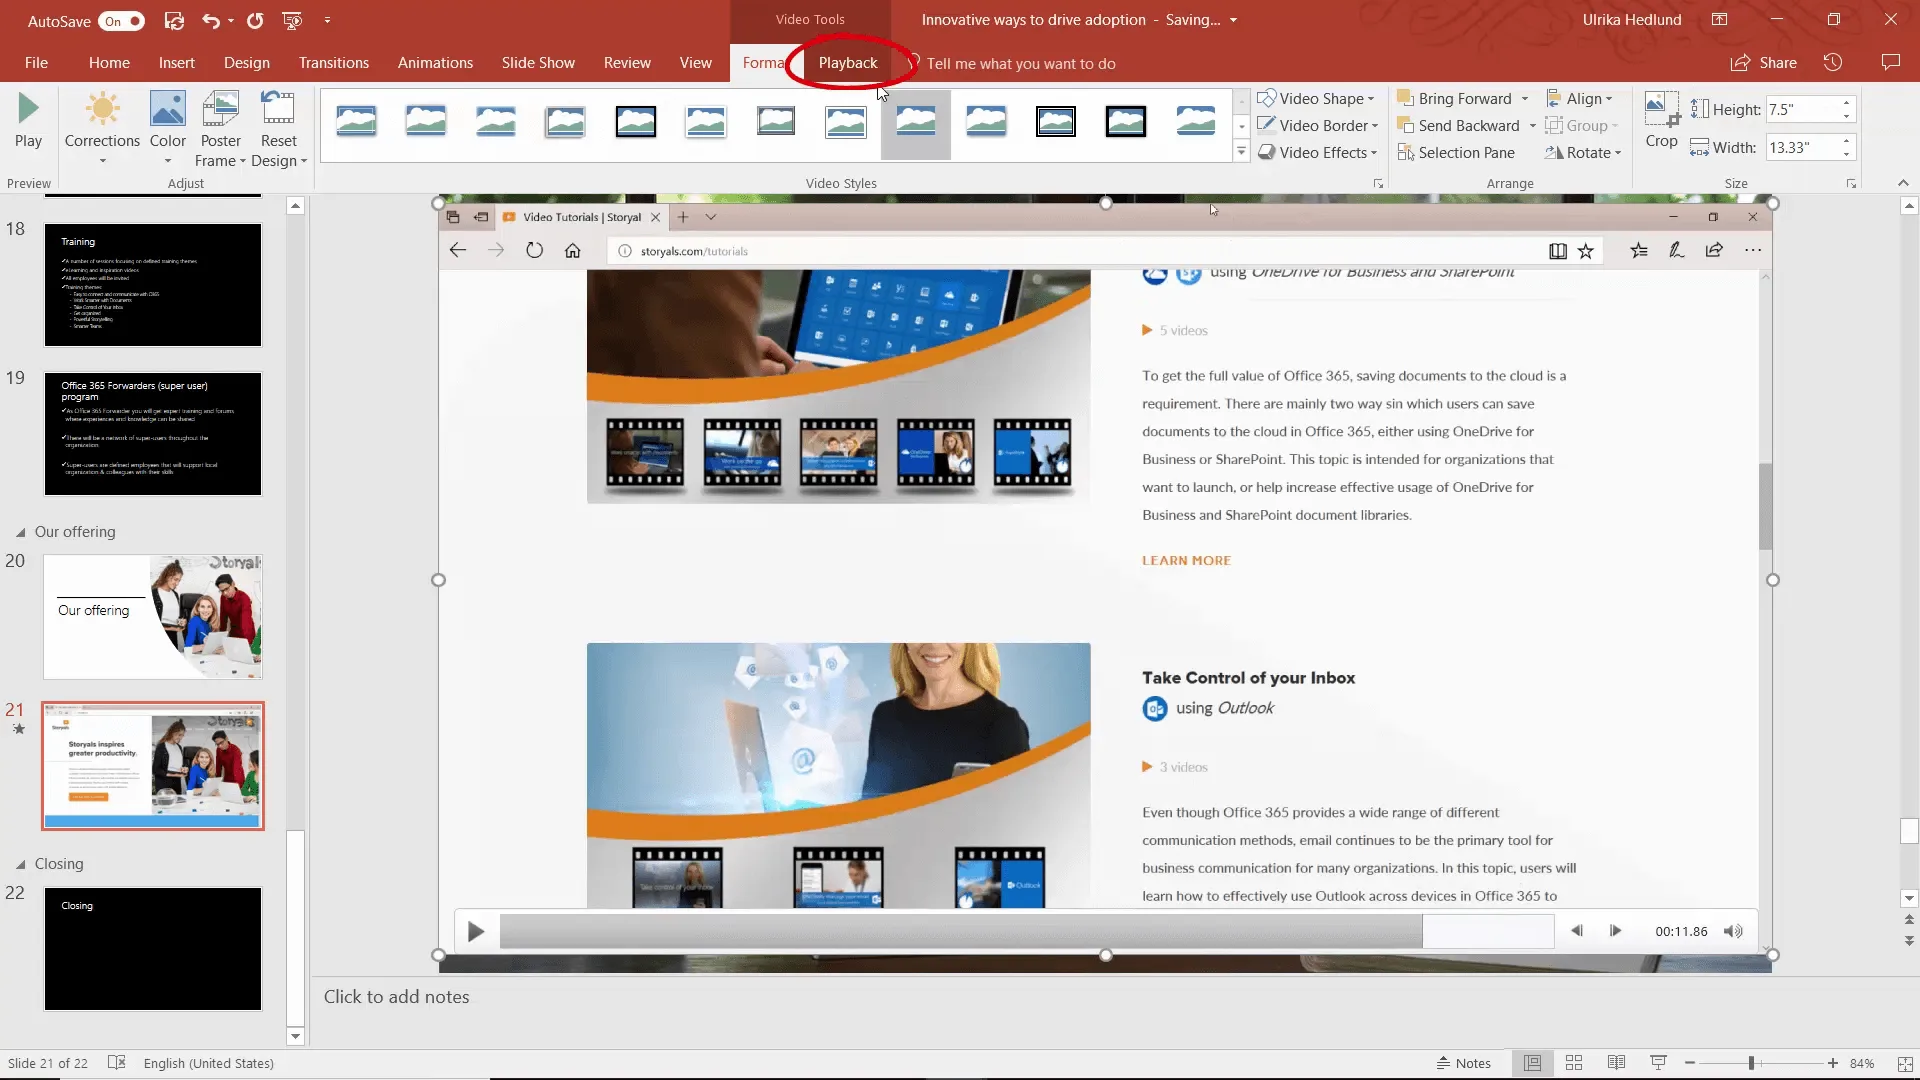
Task: Select the Slide Show tab
Action: pyautogui.click(x=538, y=62)
